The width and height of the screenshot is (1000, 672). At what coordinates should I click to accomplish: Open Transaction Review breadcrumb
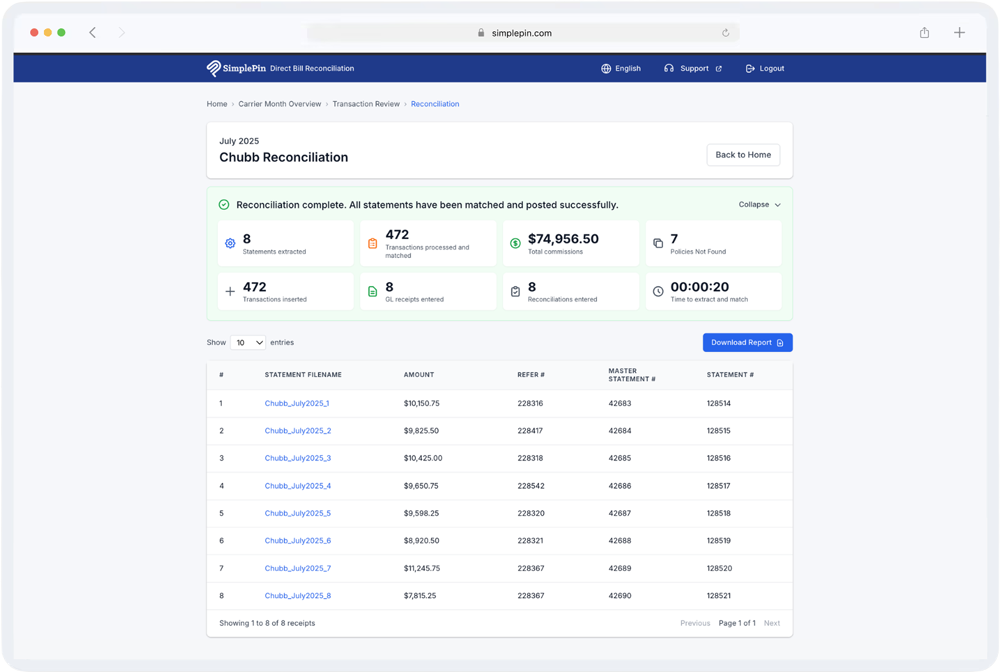click(366, 104)
